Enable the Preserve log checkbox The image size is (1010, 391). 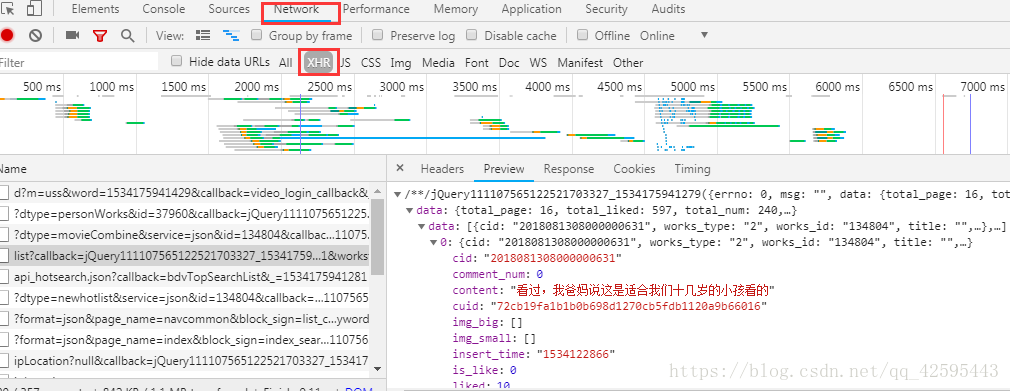378,35
